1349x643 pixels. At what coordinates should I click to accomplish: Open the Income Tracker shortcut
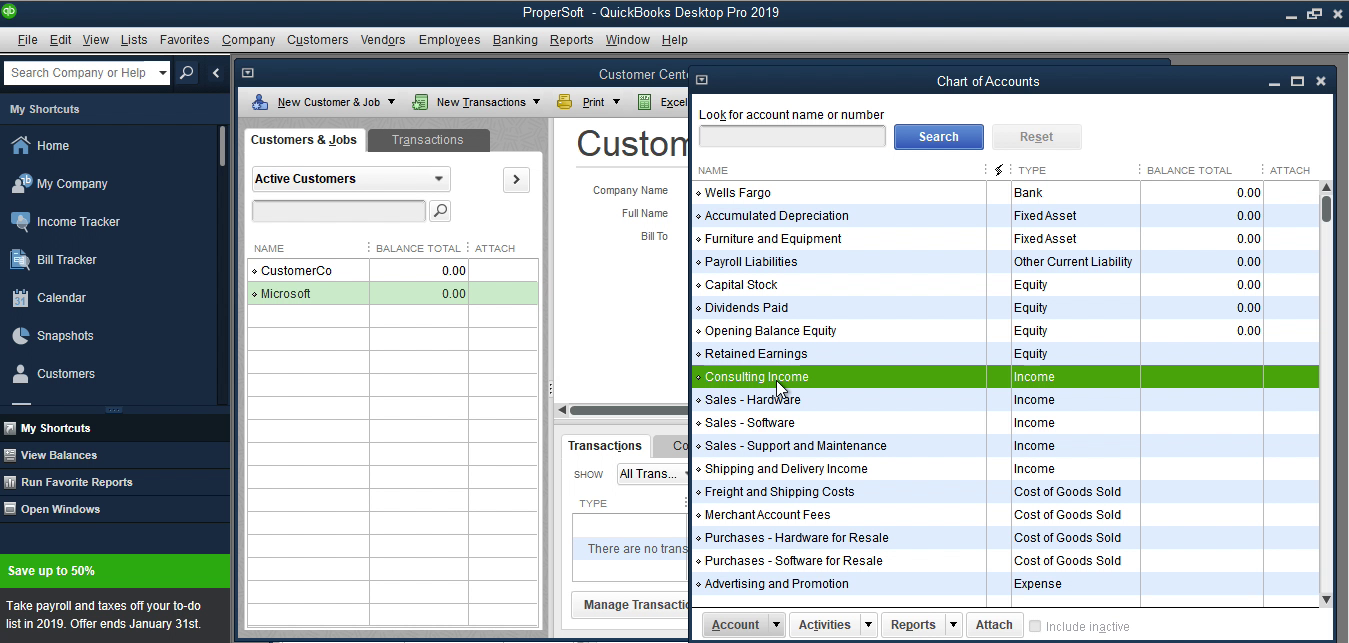click(77, 222)
